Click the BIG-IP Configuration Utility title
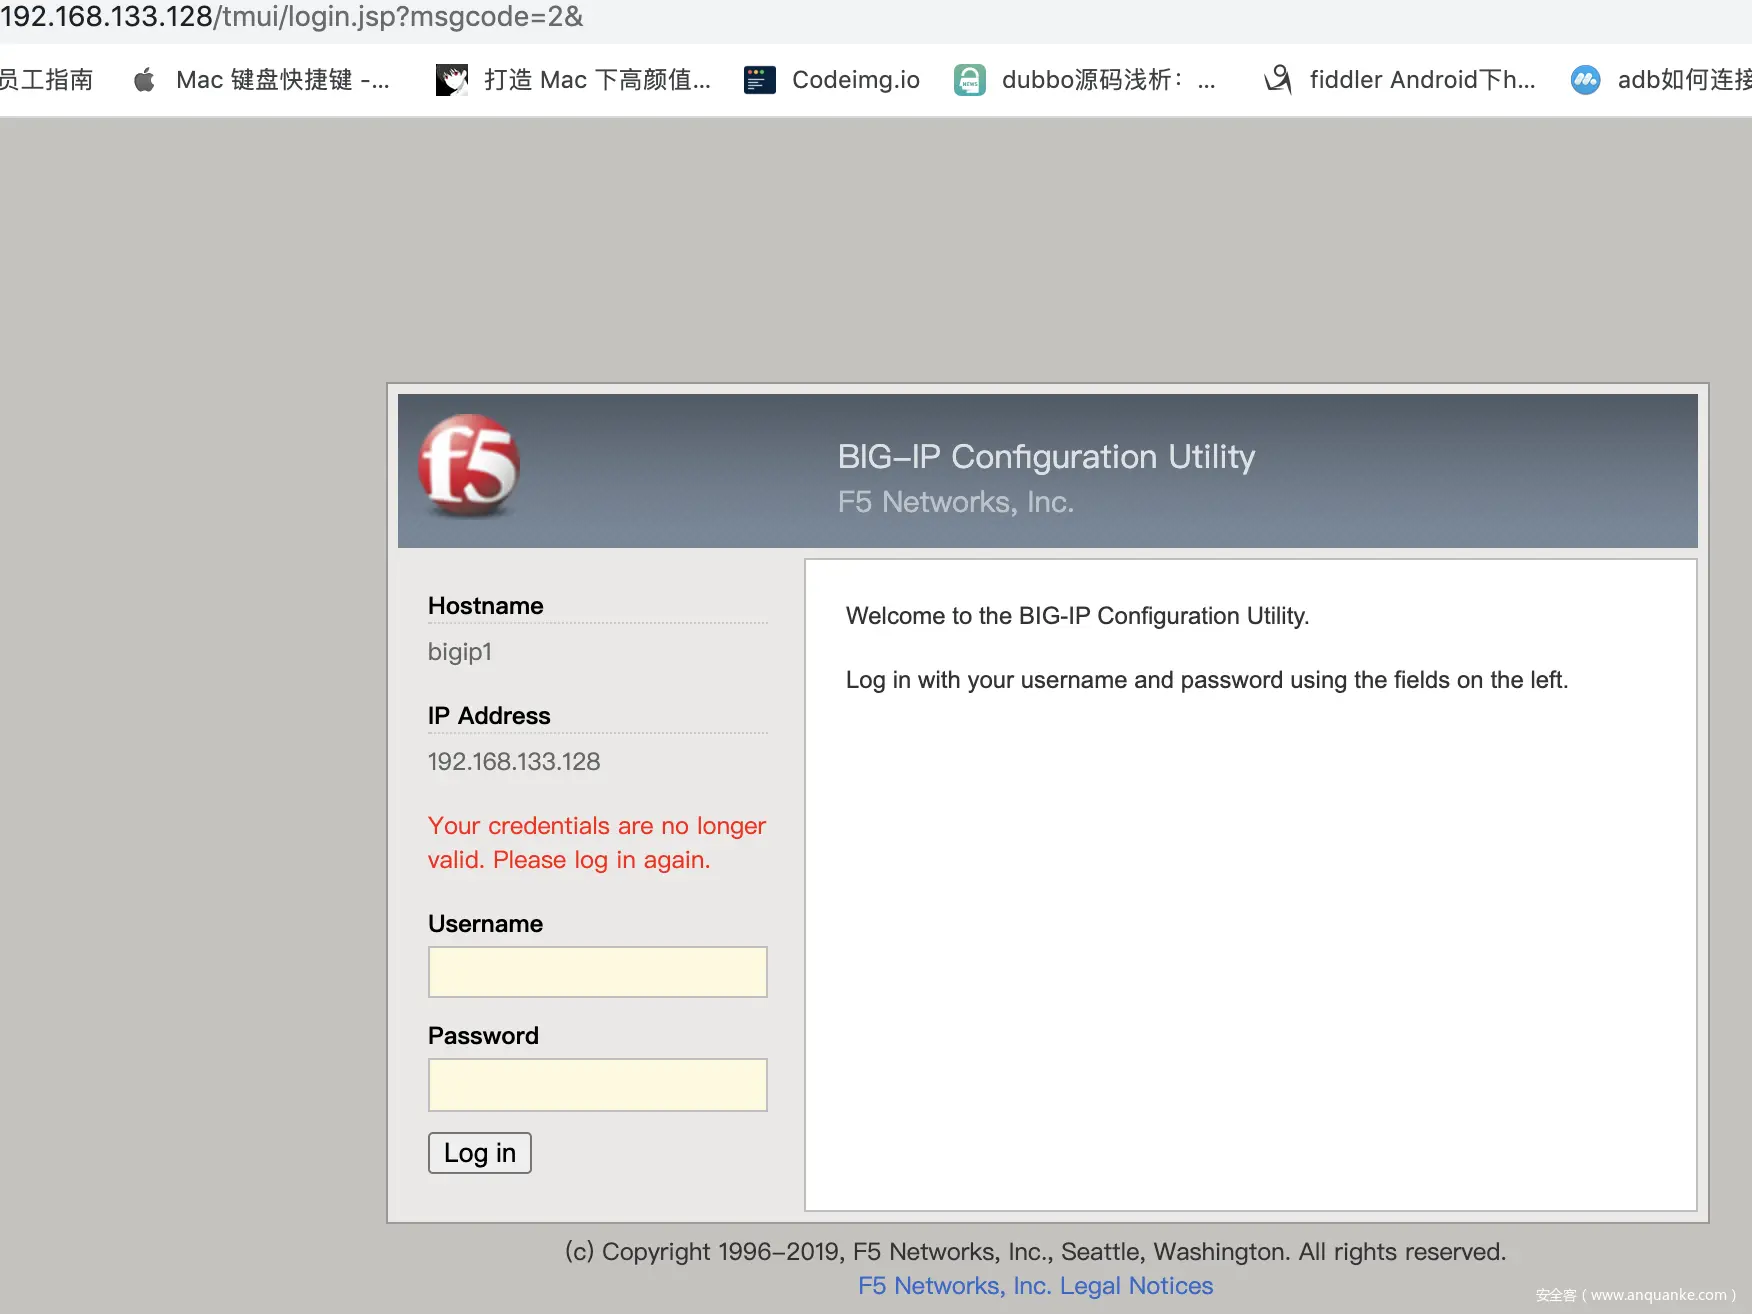1752x1314 pixels. [x=1046, y=457]
